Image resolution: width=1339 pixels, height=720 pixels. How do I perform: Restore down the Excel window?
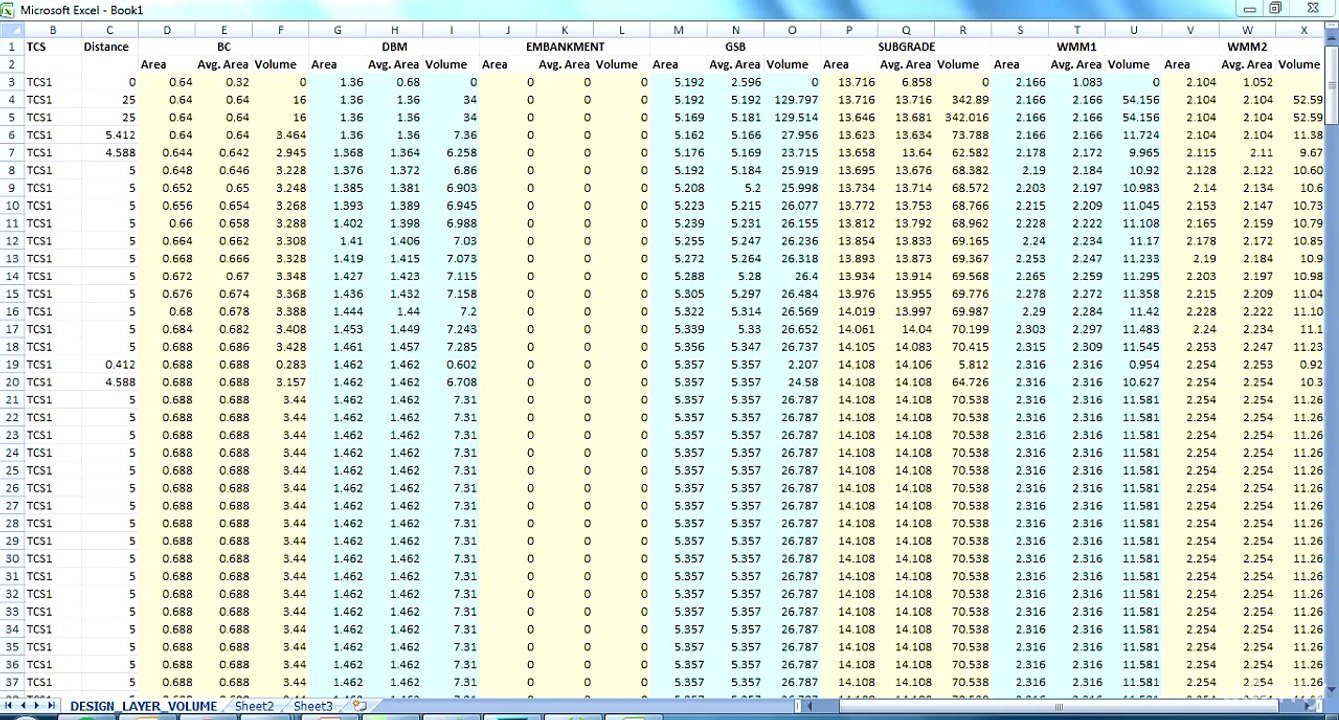point(1275,8)
